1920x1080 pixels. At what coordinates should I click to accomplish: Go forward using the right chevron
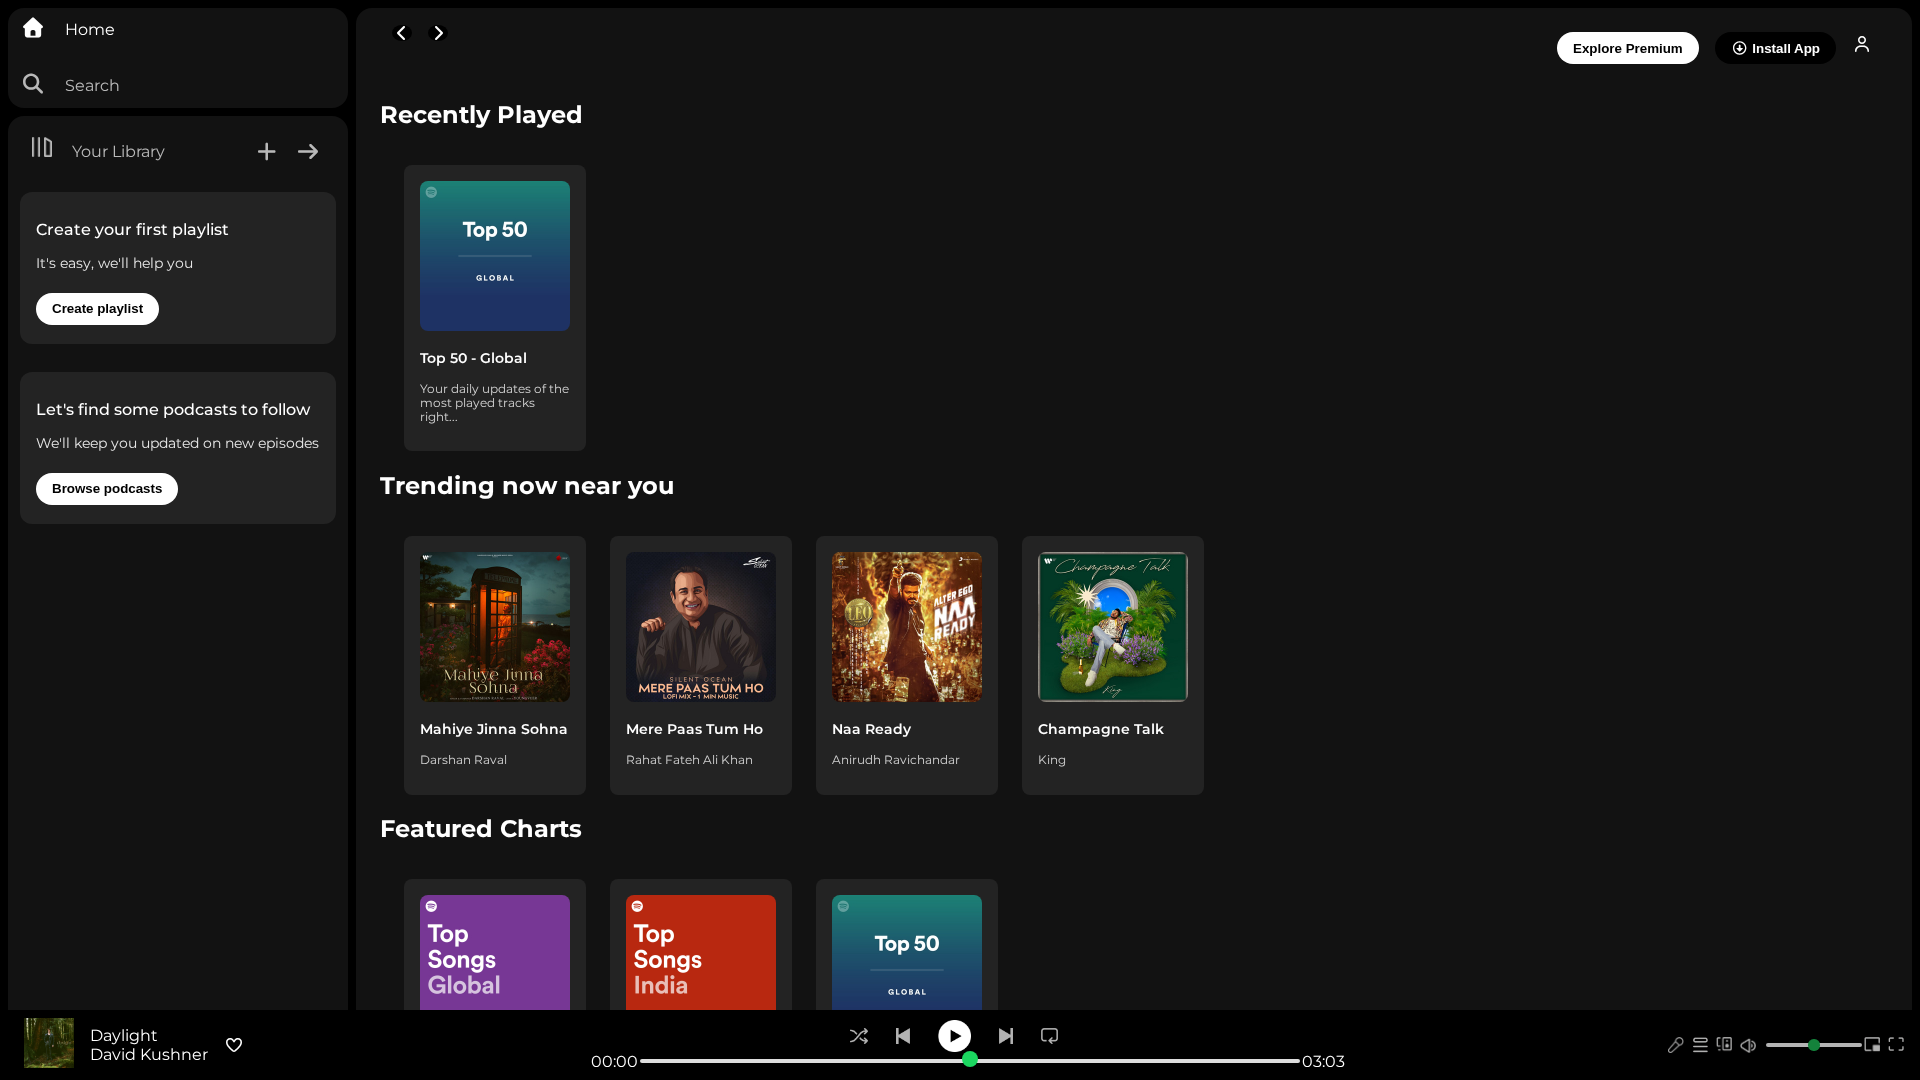pyautogui.click(x=437, y=33)
